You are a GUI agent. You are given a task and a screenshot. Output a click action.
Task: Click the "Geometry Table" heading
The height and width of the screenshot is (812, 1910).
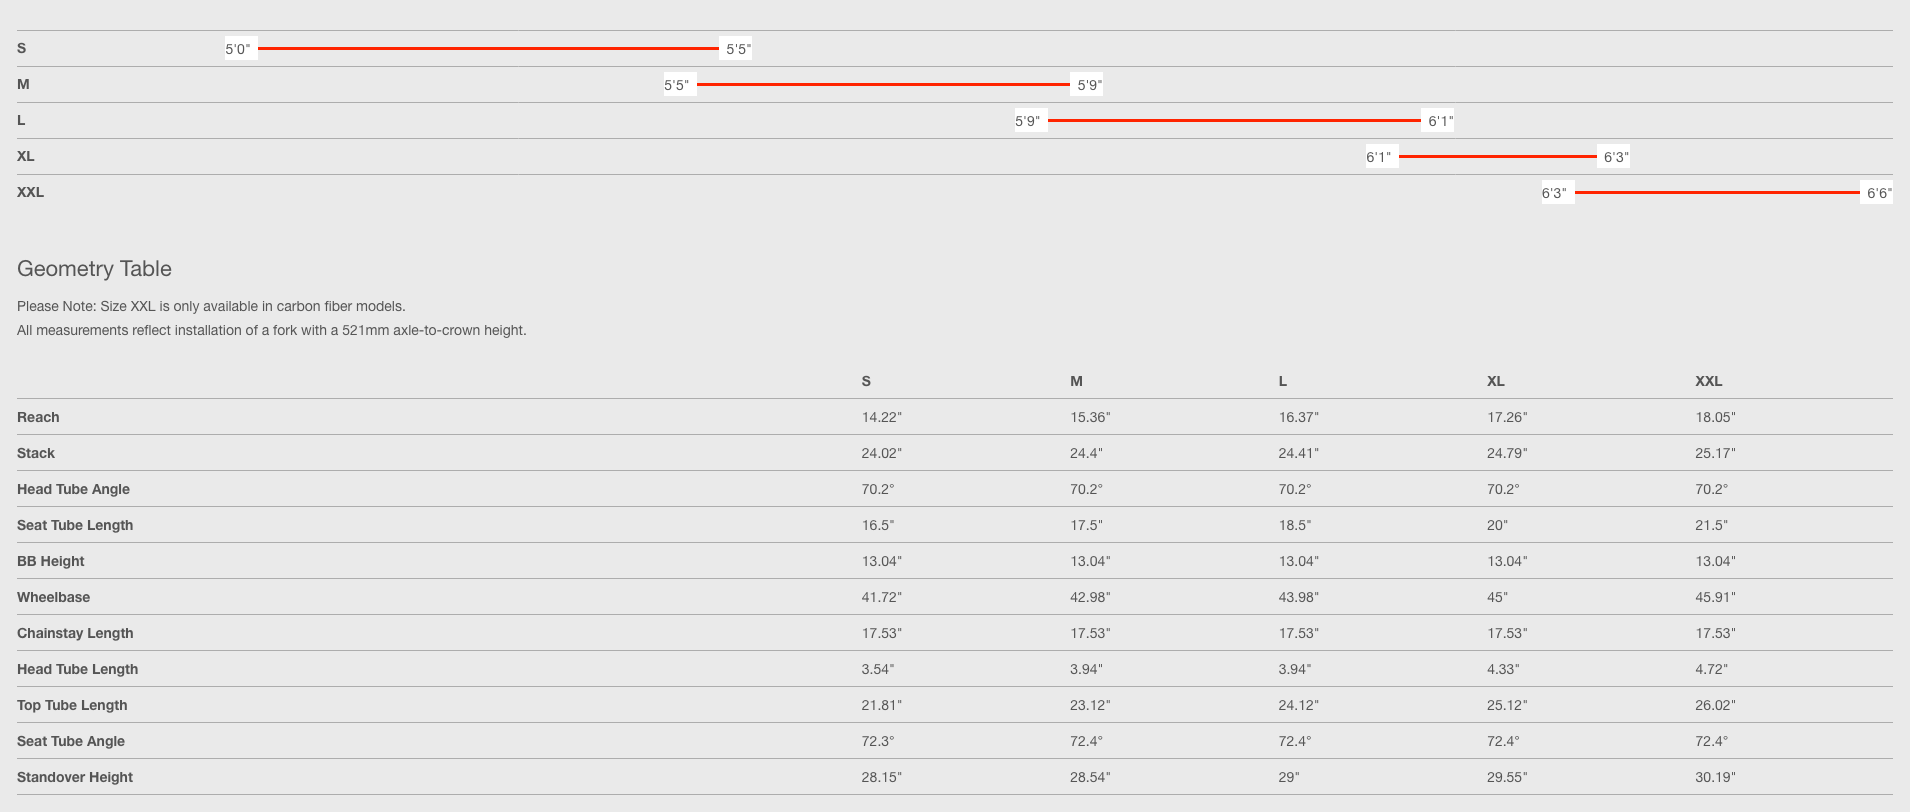pos(94,269)
